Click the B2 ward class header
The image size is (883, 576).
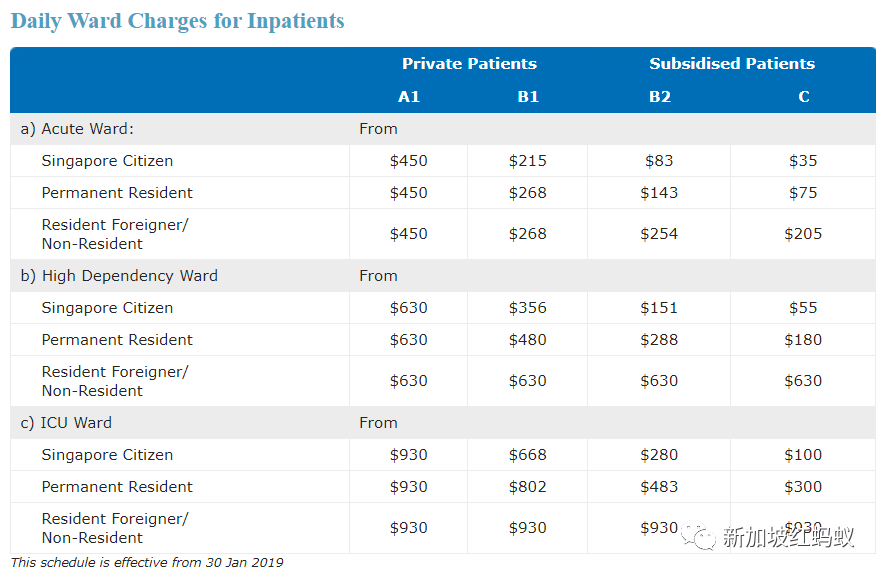pos(659,97)
